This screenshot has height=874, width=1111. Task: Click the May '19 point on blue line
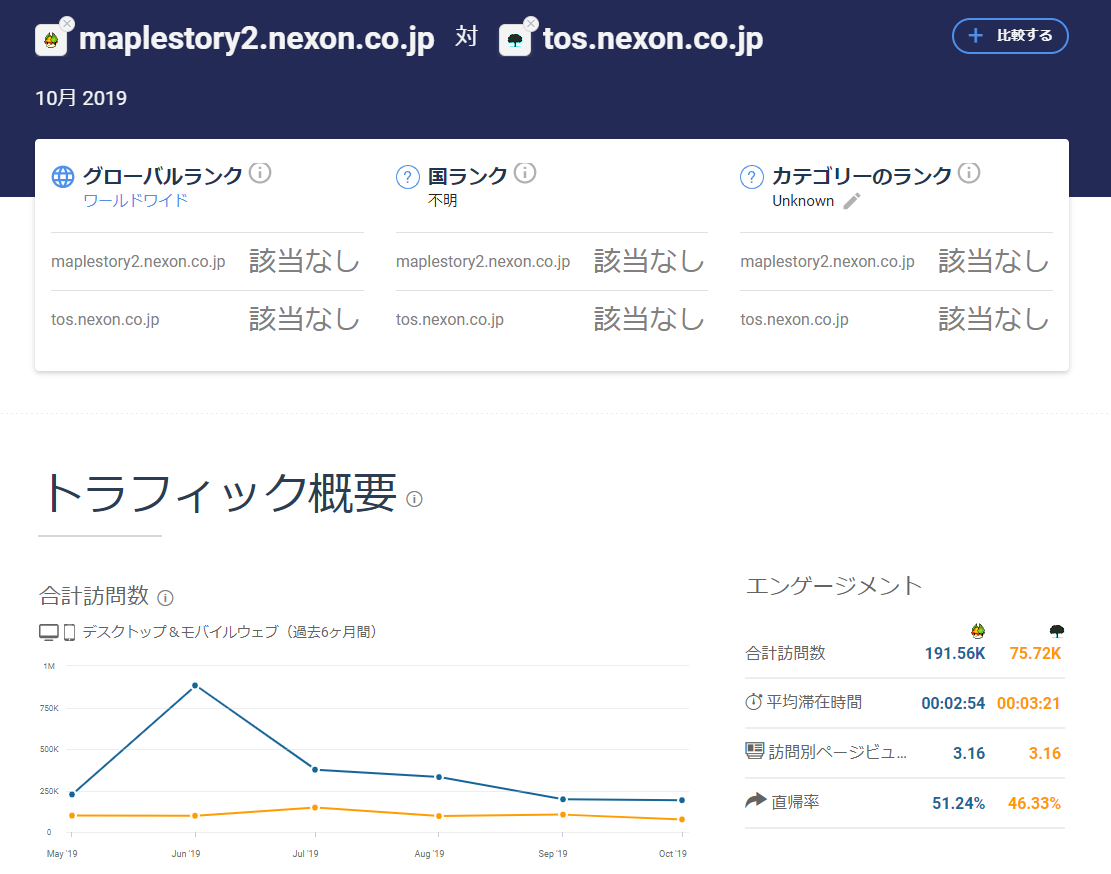click(x=72, y=794)
